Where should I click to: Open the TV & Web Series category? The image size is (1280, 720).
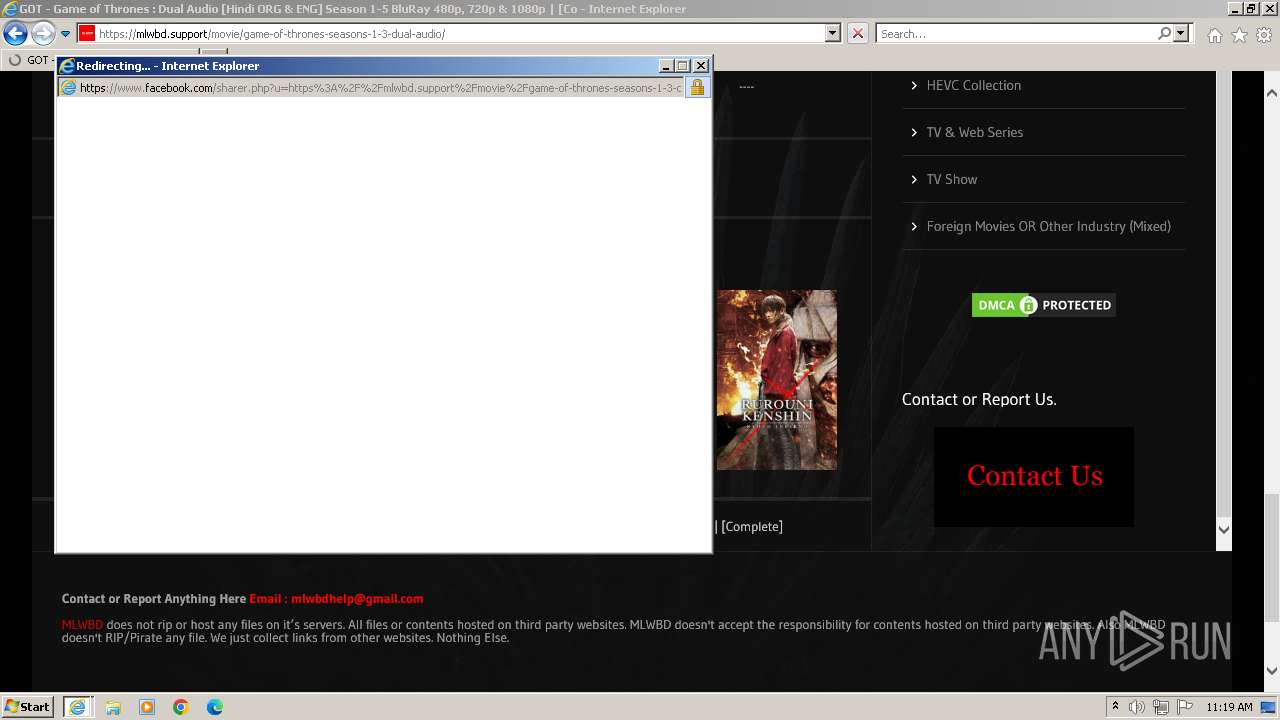[x=974, y=132]
